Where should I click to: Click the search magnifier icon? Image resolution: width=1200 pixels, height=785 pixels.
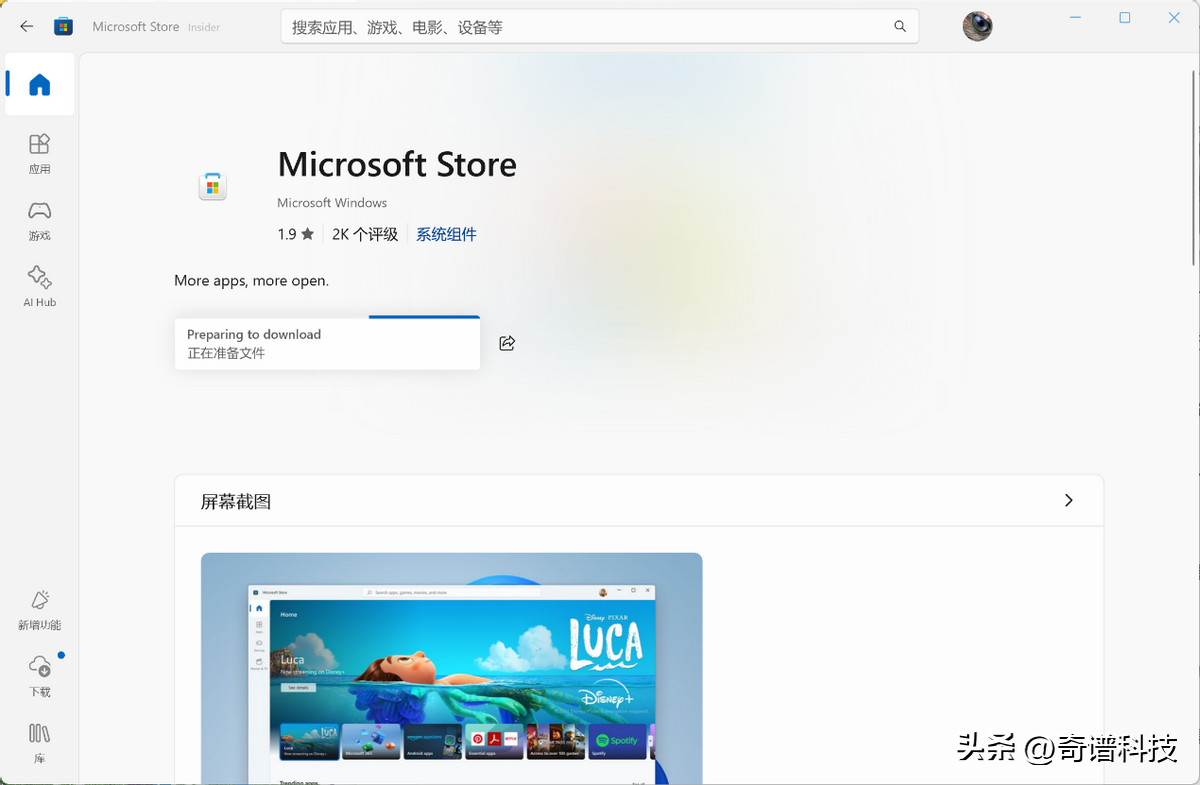click(x=900, y=27)
